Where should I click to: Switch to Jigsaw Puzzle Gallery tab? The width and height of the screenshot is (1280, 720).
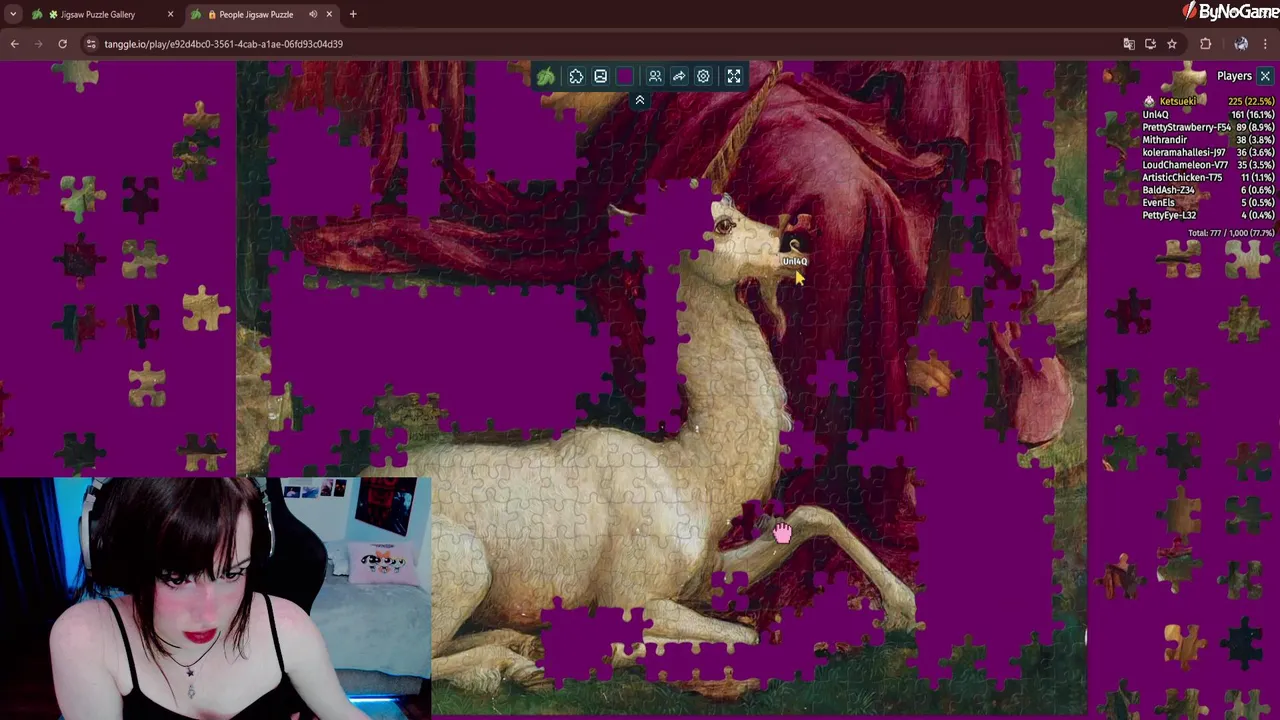(97, 14)
